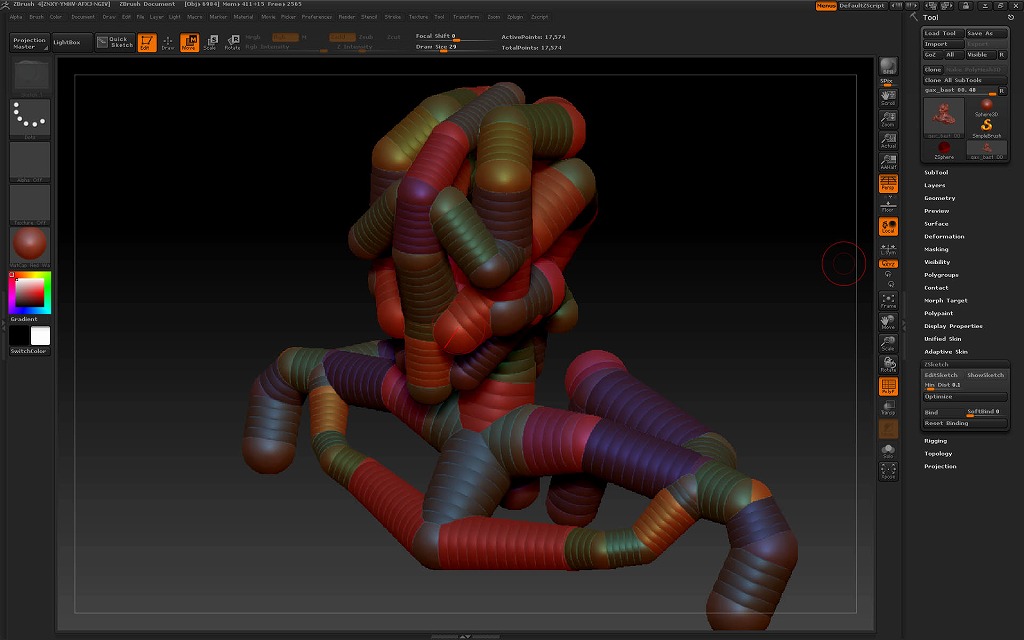The width and height of the screenshot is (1024, 640).
Task: Disable Local transformation mode
Action: [887, 227]
